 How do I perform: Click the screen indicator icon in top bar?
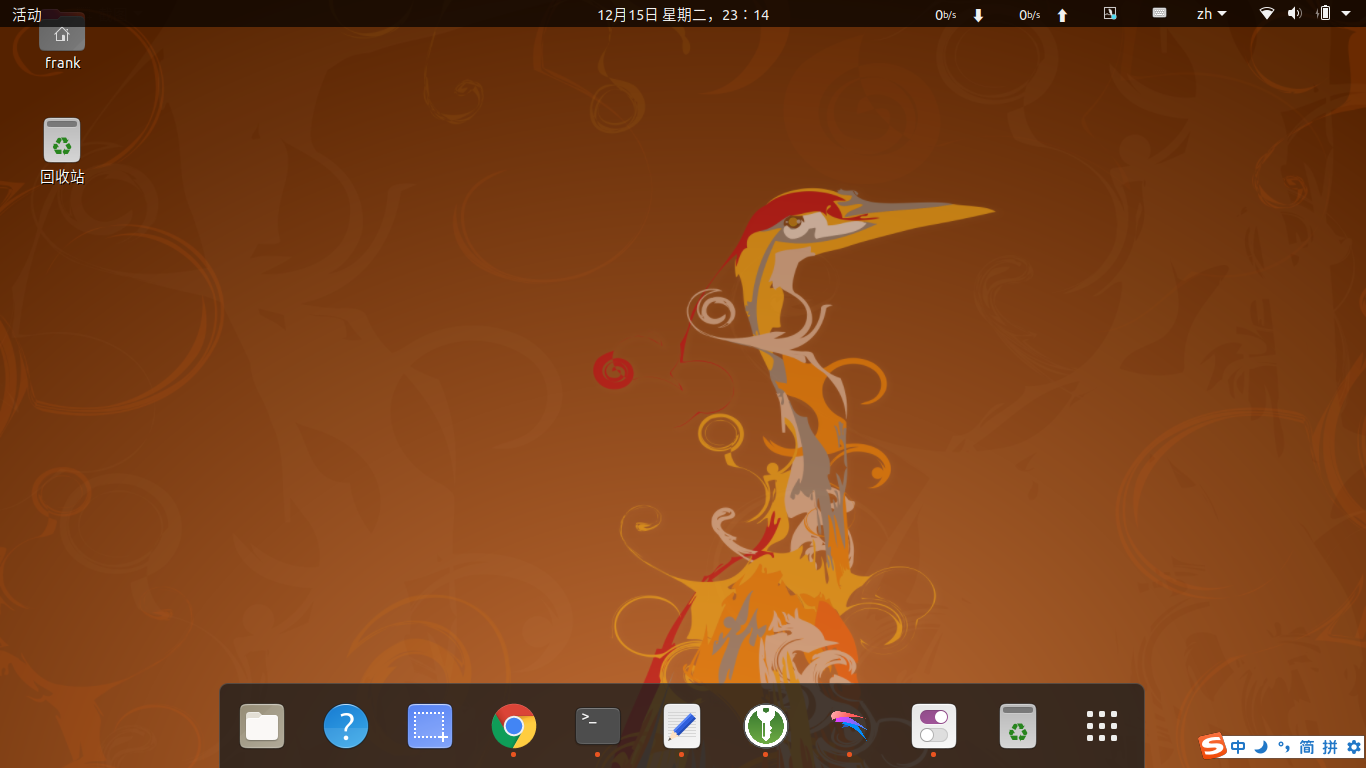[1109, 13]
